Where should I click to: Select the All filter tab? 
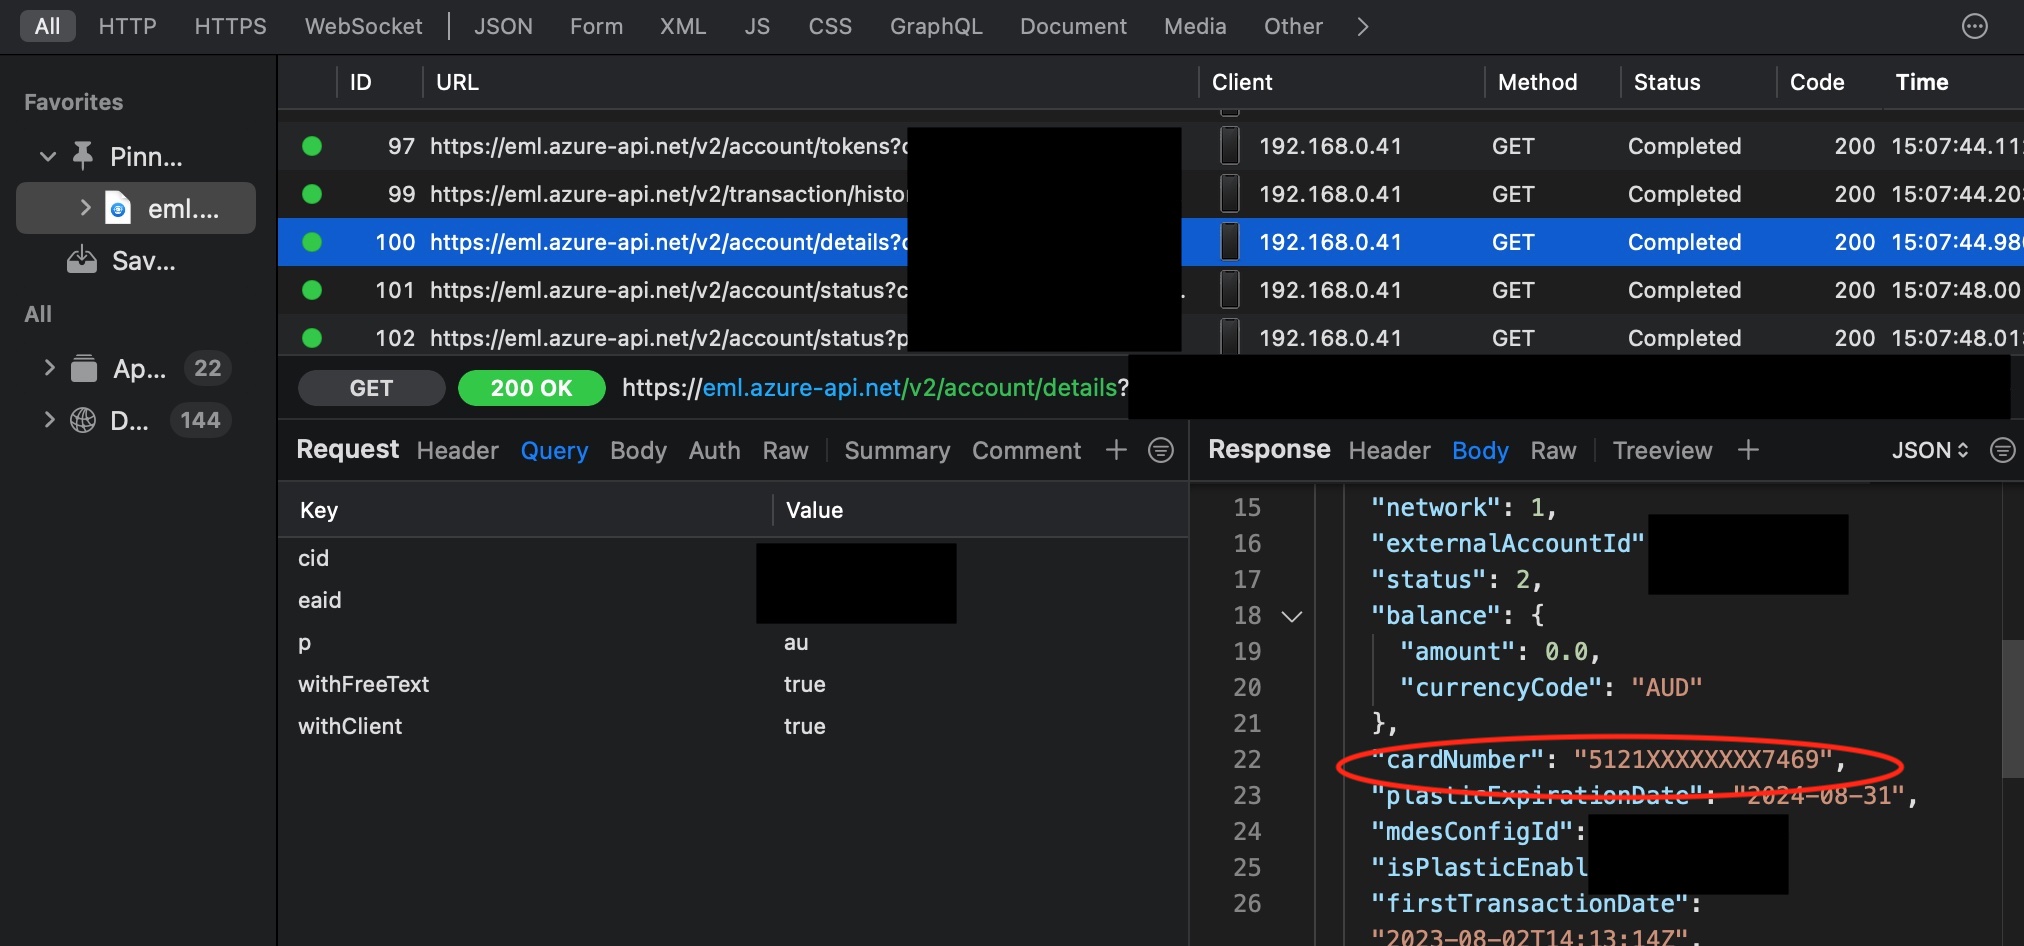tap(47, 26)
